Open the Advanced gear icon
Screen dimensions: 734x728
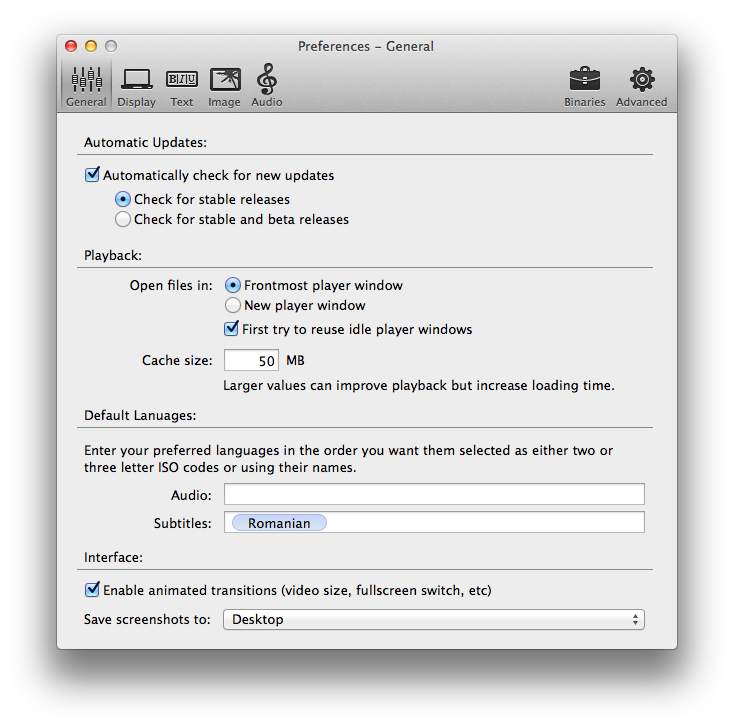coord(641,80)
